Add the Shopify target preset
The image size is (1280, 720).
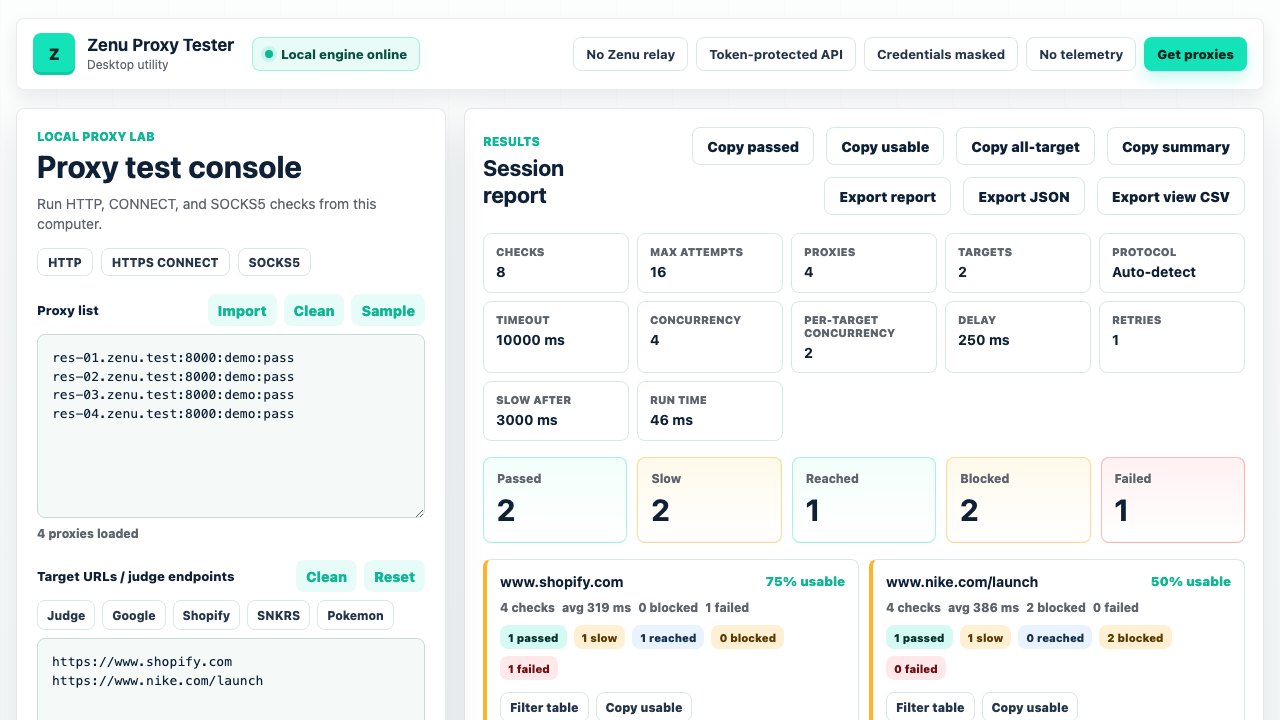206,615
